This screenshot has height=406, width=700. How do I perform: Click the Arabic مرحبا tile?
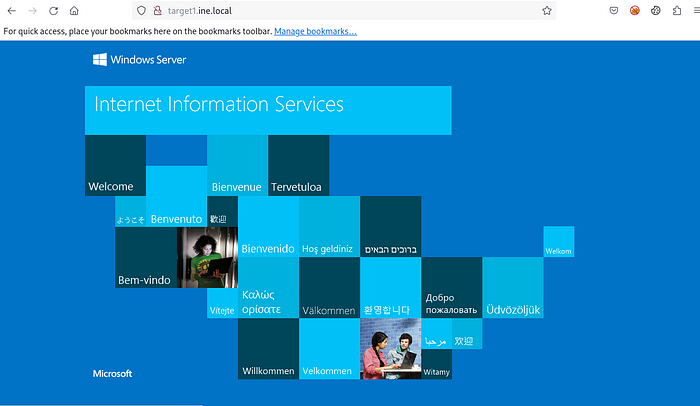pyautogui.click(x=436, y=334)
